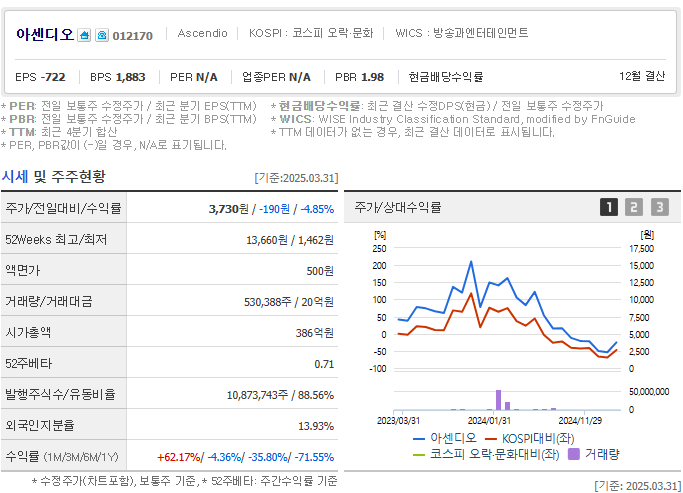Viewport: 683px width, 493px height.
Task: Open the homepage icon next to 아센디오
Action: pyautogui.click(x=84, y=35)
